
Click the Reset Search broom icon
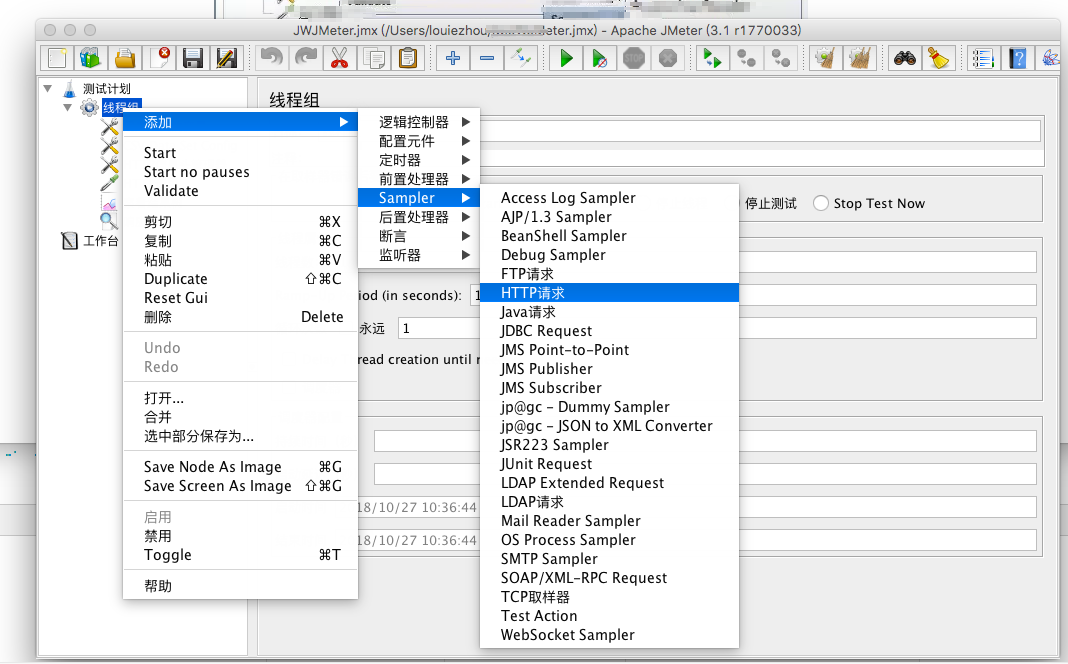point(939,59)
